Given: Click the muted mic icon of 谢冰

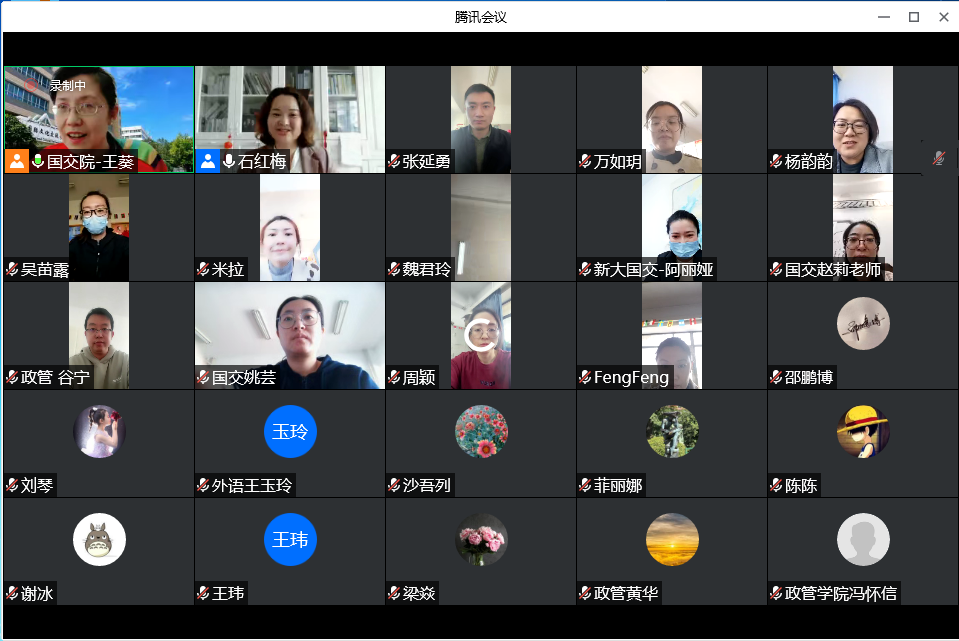Looking at the screenshot, I should pyautogui.click(x=12, y=593).
